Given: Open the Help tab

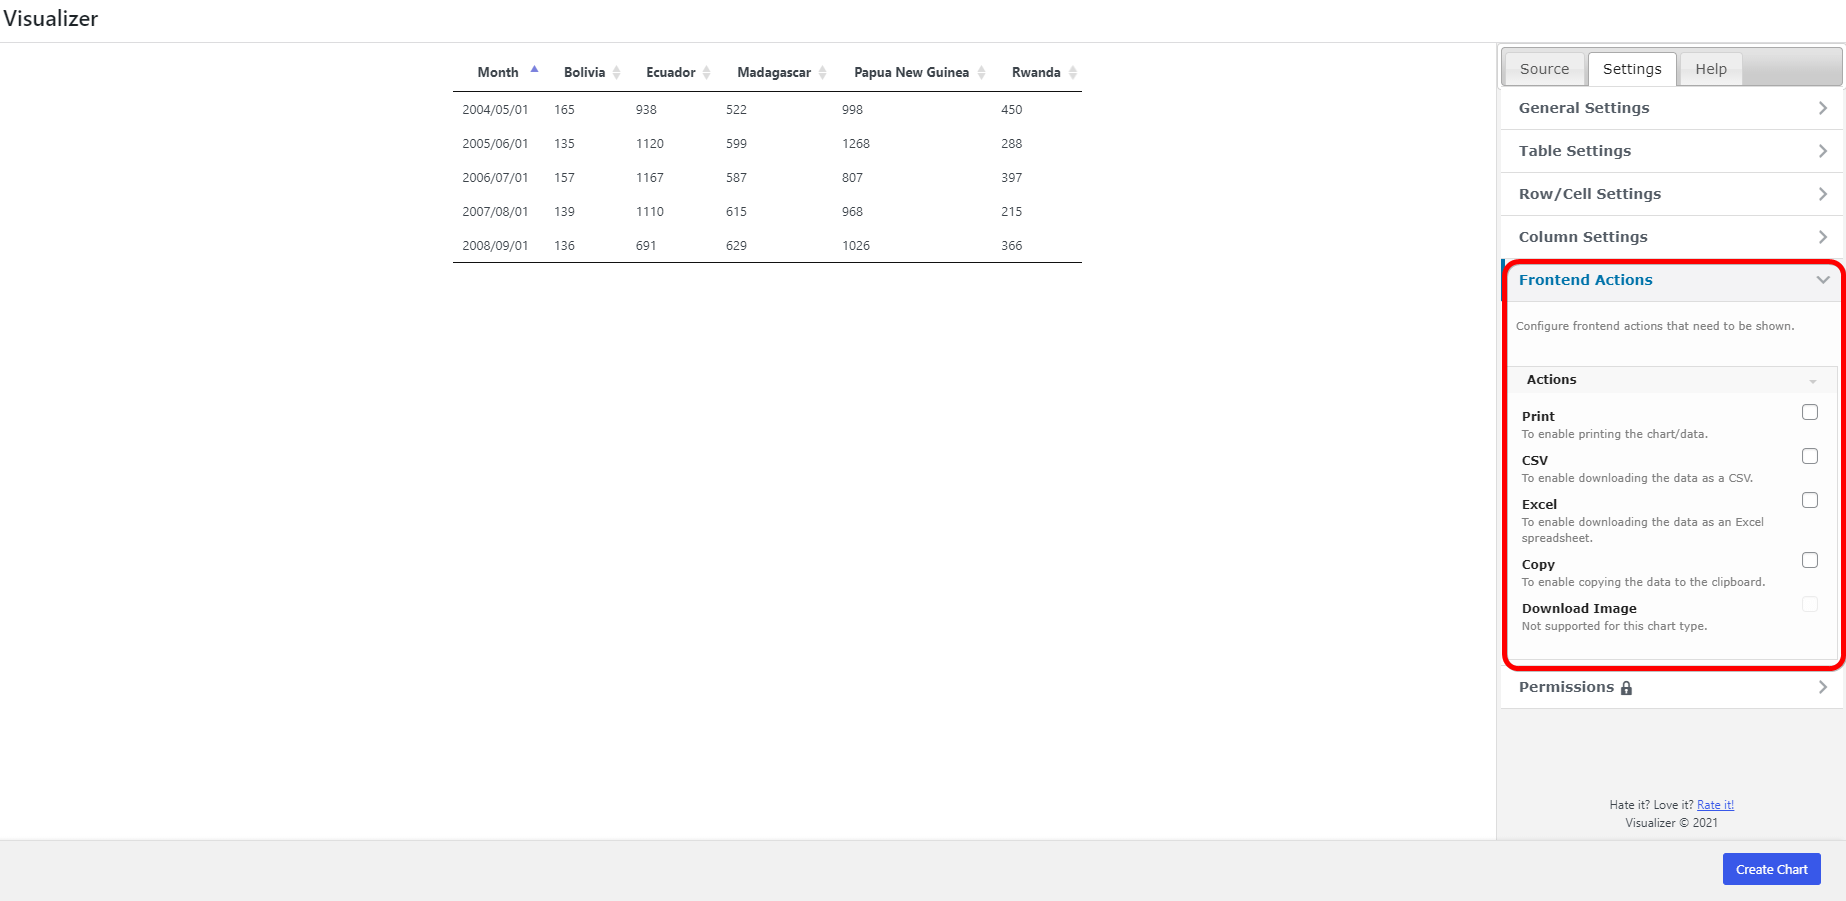Looking at the screenshot, I should (x=1710, y=69).
